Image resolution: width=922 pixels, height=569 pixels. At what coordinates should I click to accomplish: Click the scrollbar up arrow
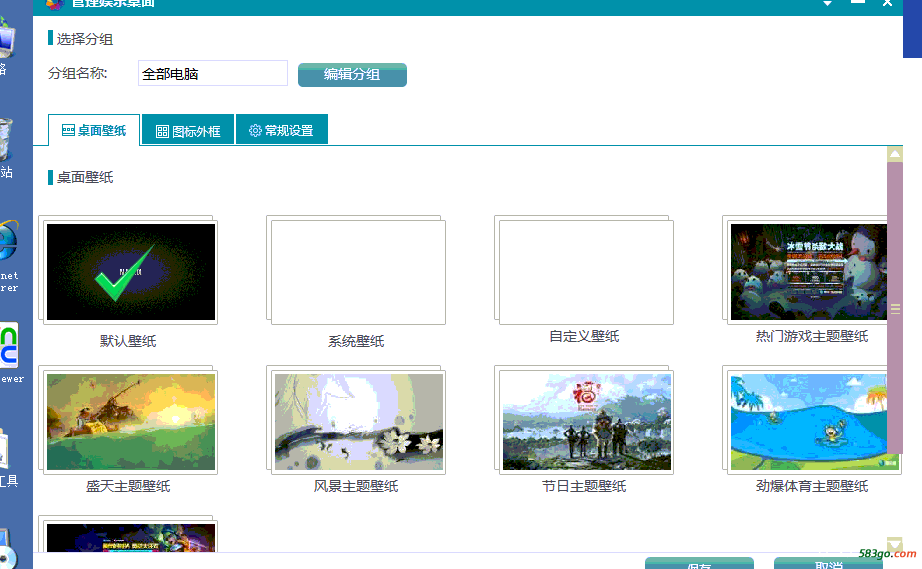(894, 155)
